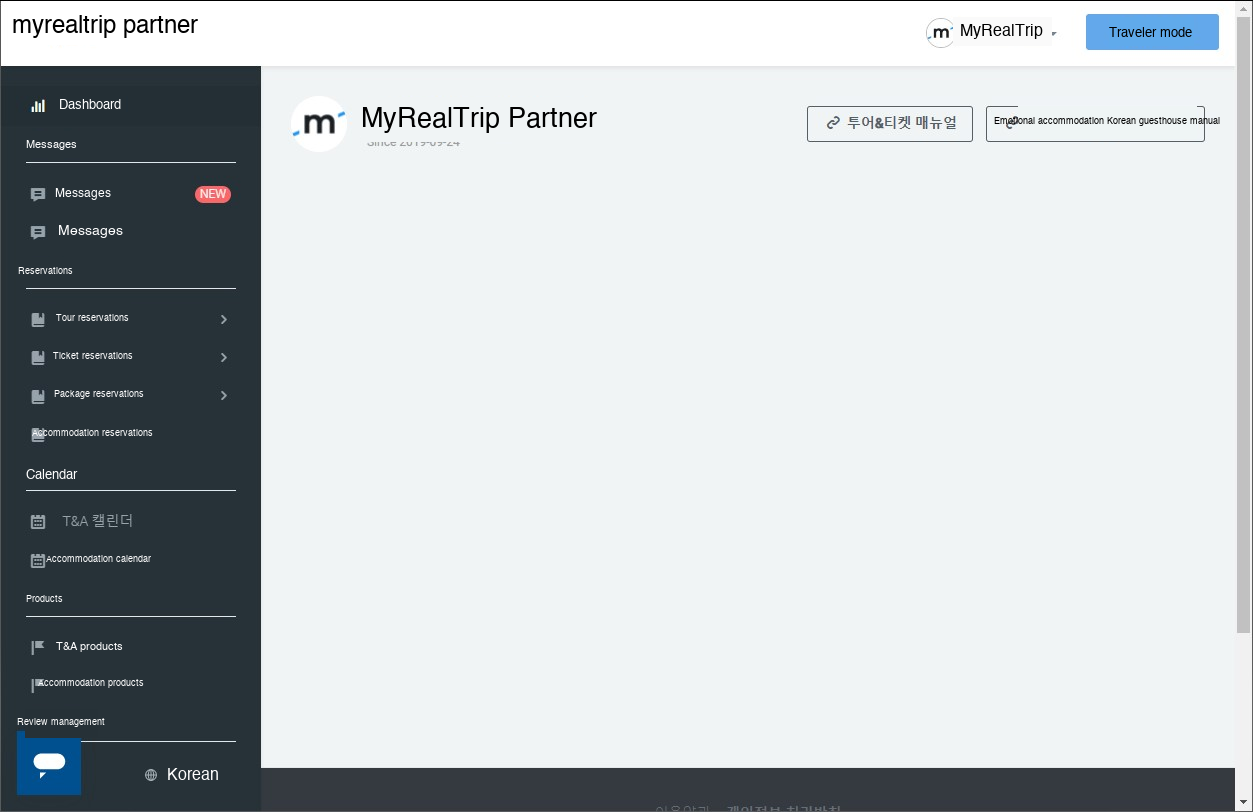The image size is (1253, 812).
Task: Switch to Traveler mode
Action: tap(1151, 32)
